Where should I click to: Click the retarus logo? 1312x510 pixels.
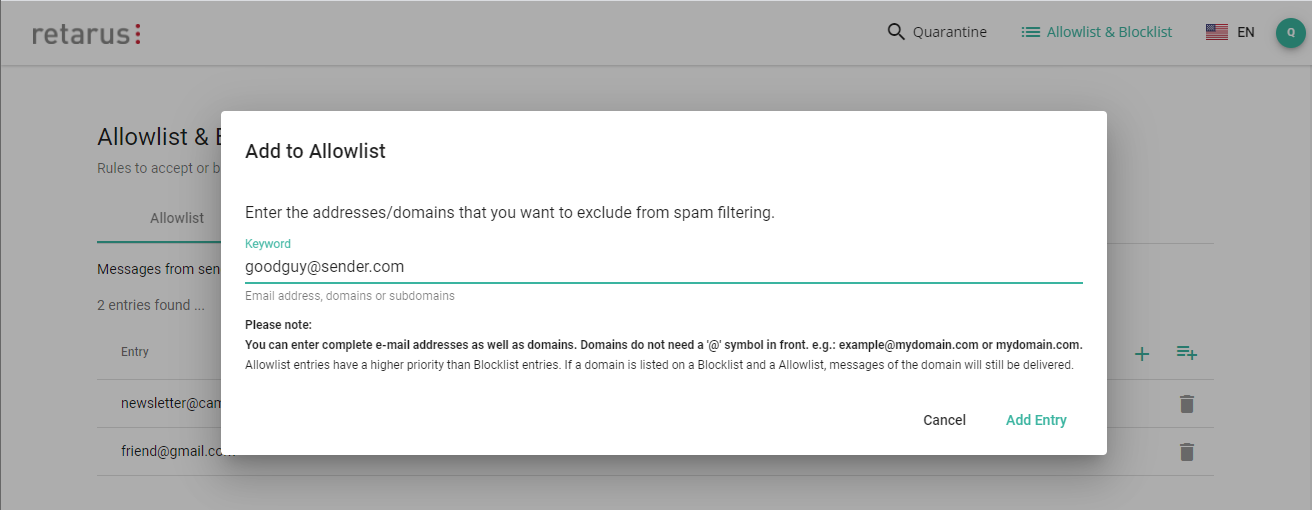click(x=86, y=33)
